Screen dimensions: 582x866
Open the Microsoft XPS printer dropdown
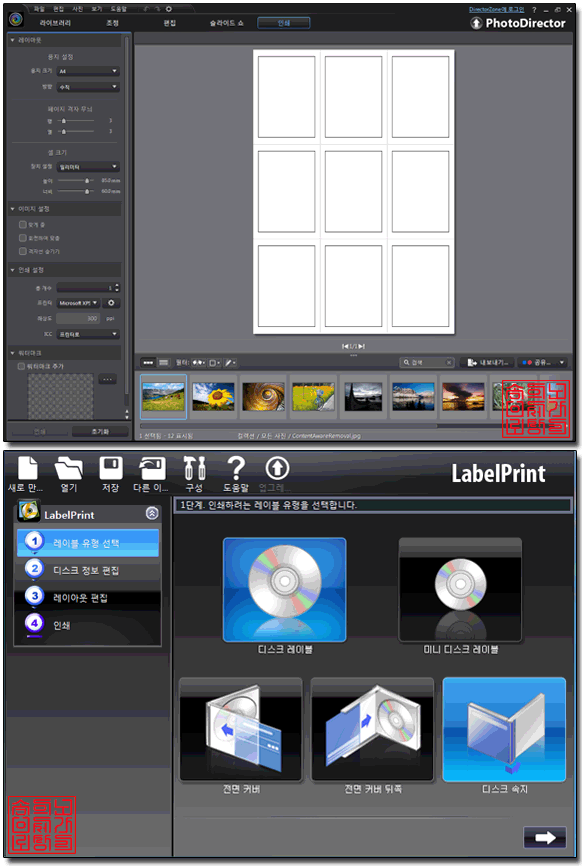[78, 303]
